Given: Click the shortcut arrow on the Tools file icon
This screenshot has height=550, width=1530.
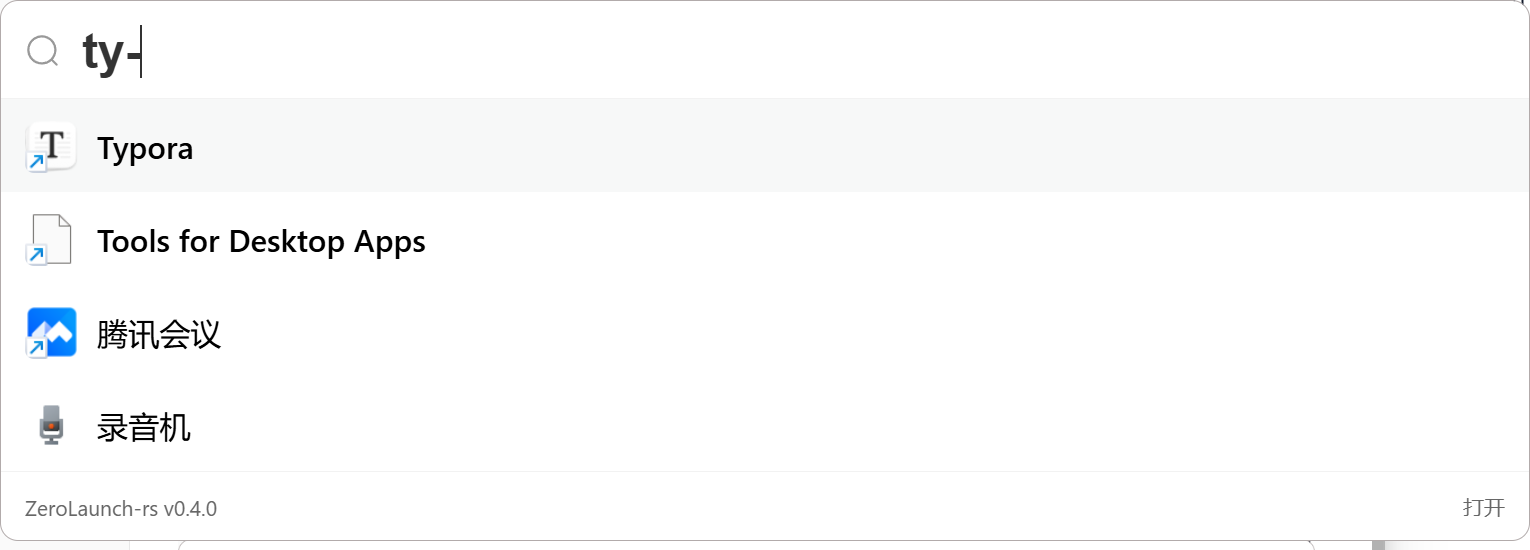Looking at the screenshot, I should (x=36, y=256).
